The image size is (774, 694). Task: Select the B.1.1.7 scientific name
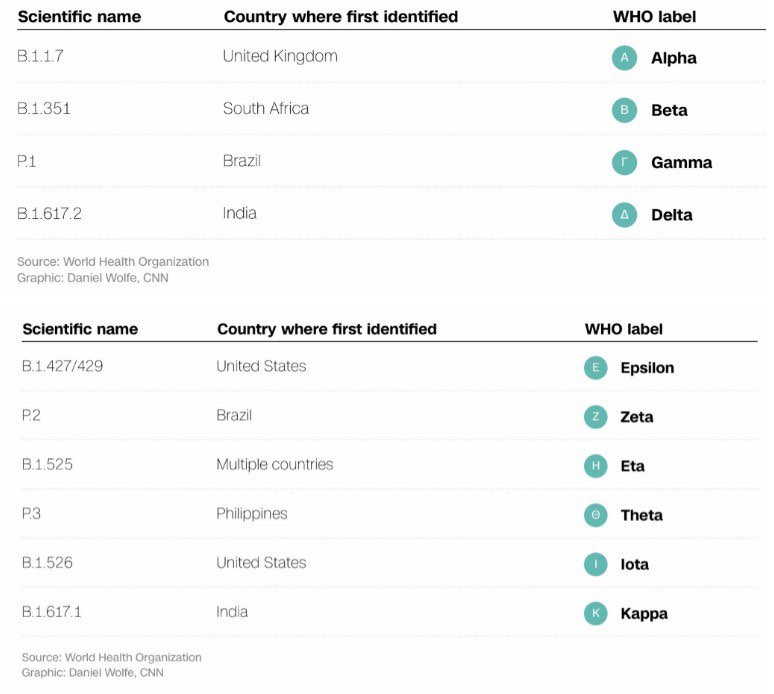[x=42, y=57]
